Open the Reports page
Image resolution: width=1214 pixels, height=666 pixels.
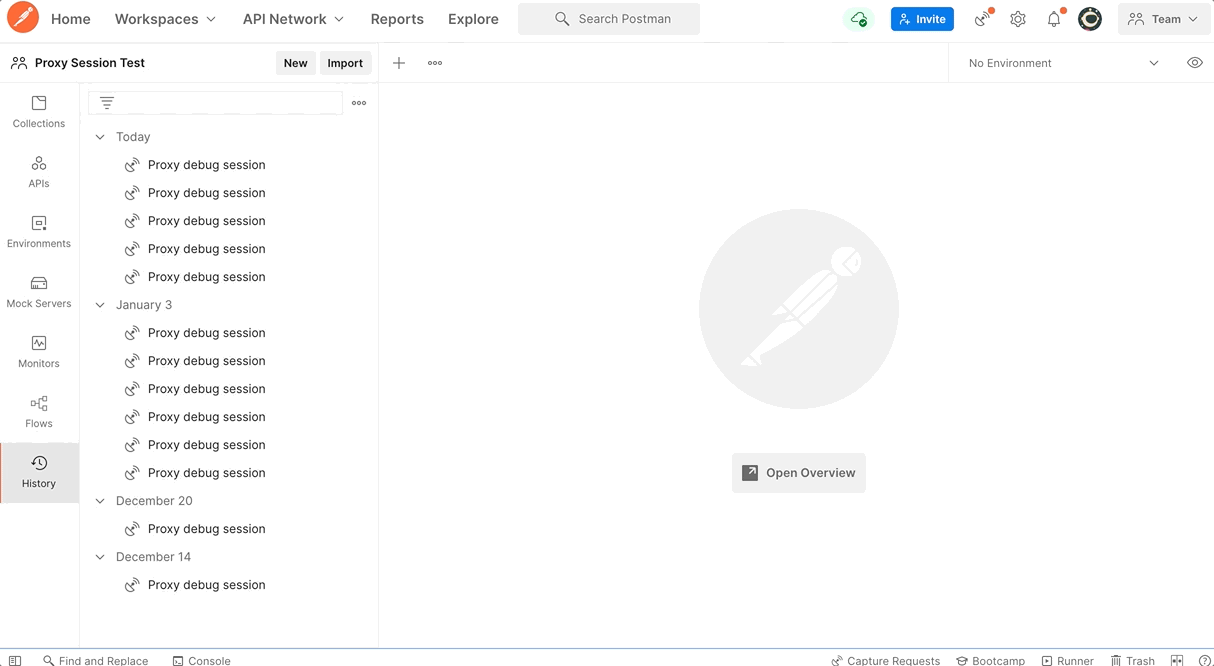point(397,19)
